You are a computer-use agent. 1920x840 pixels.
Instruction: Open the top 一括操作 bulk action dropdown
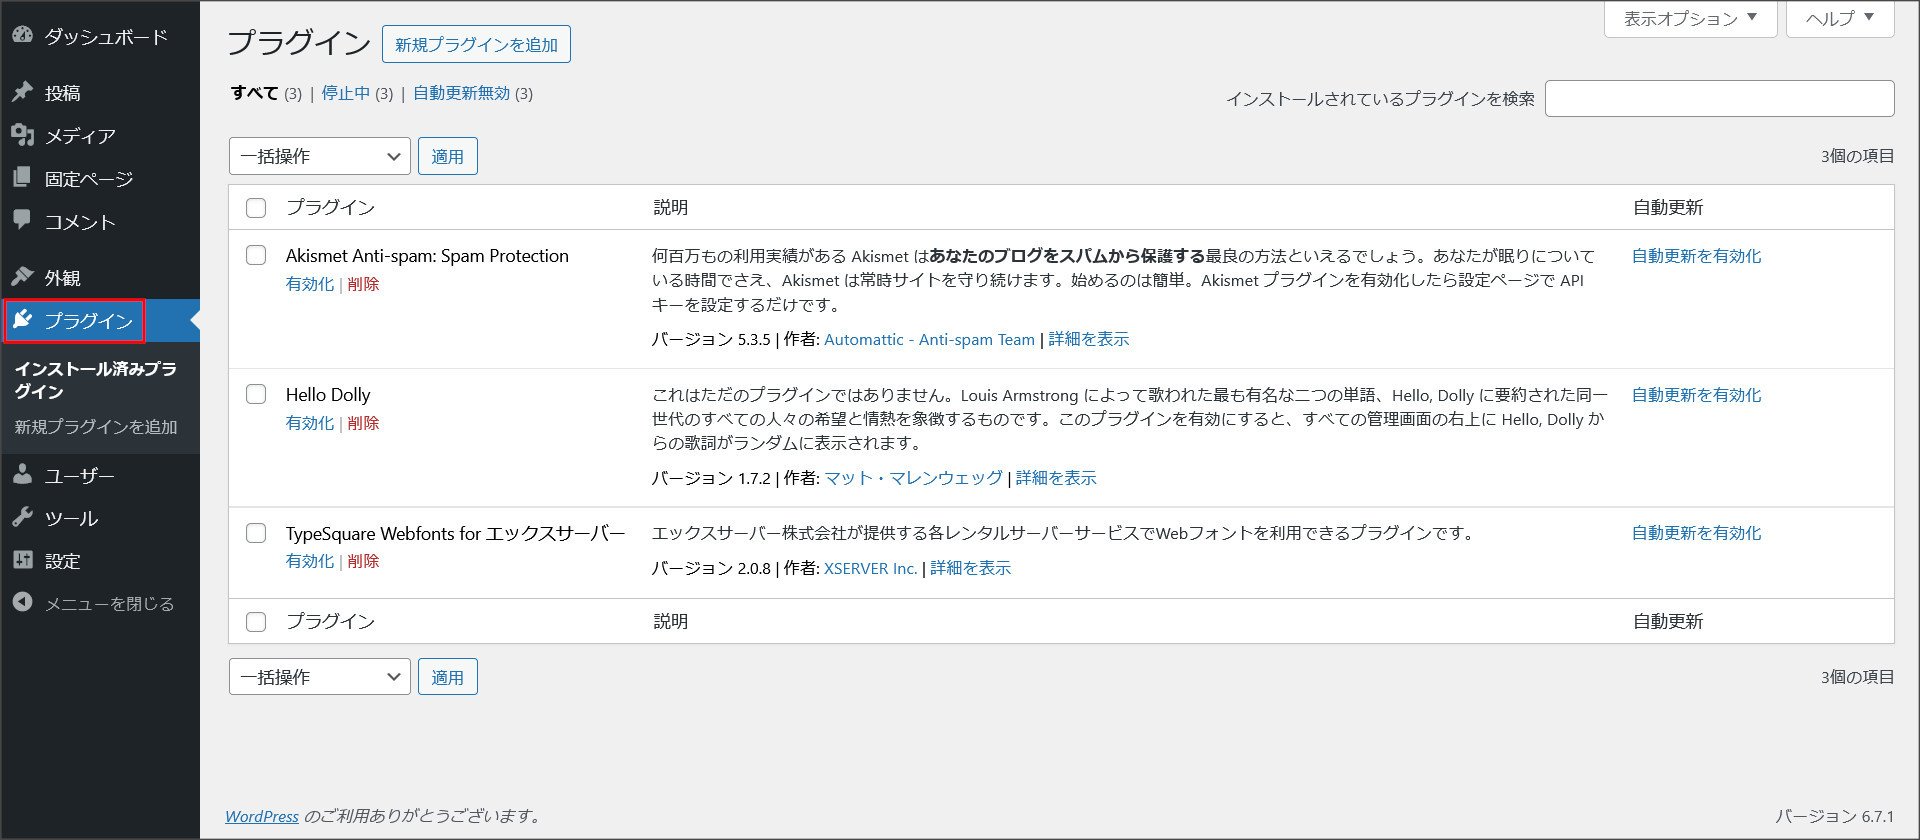click(320, 156)
